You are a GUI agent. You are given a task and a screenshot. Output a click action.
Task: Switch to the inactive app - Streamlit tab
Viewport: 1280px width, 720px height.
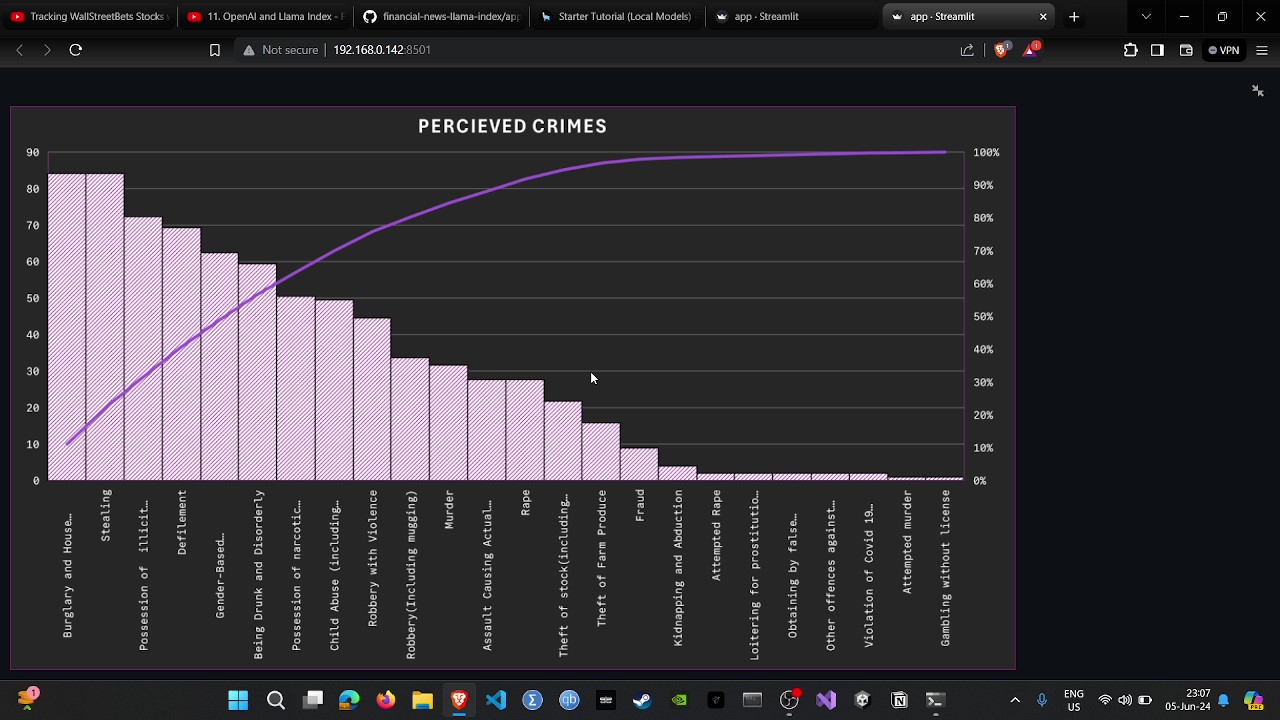[x=792, y=16]
